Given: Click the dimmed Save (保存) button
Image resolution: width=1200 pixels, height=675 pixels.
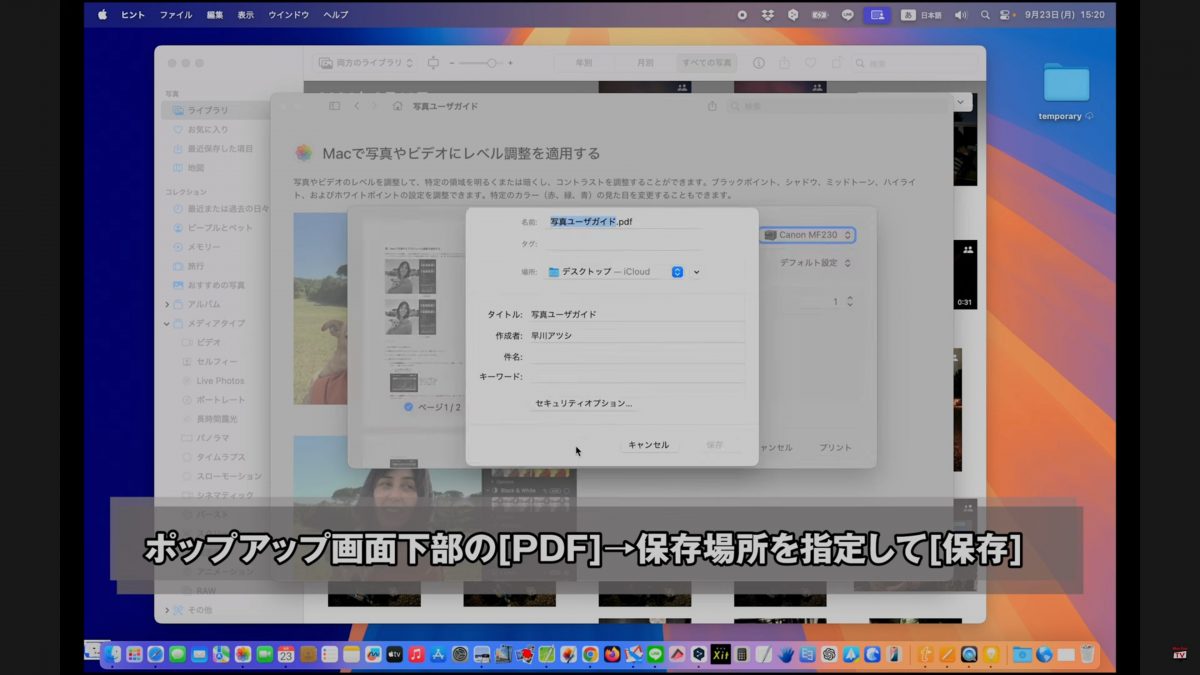Looking at the screenshot, I should click(714, 445).
